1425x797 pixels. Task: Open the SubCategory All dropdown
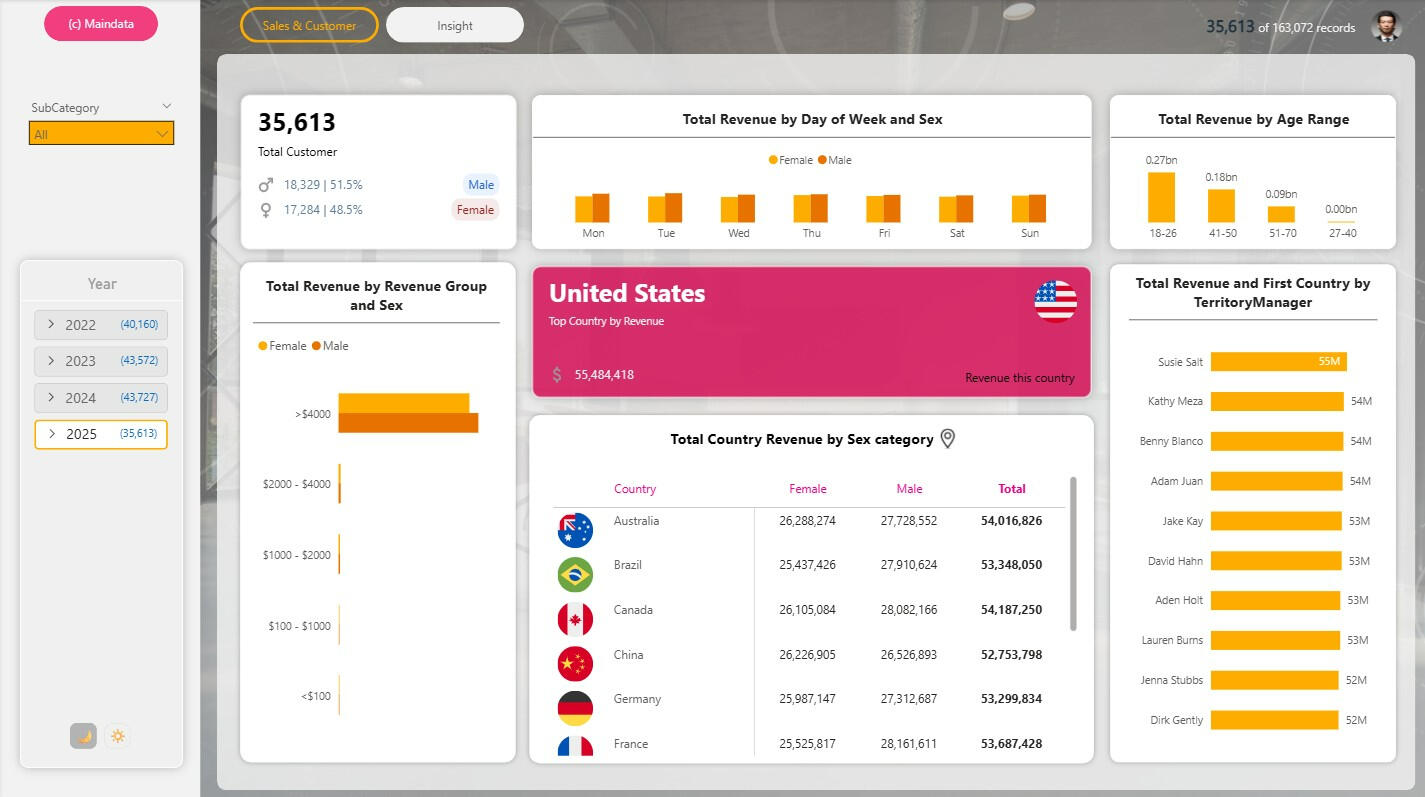[101, 134]
